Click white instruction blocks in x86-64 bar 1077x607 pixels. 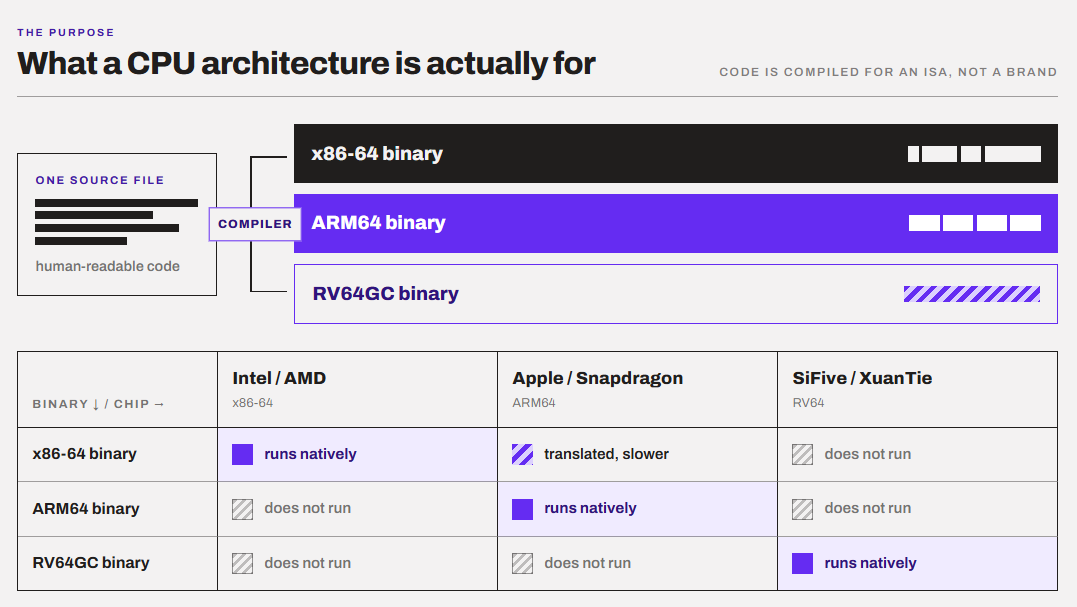pos(974,154)
